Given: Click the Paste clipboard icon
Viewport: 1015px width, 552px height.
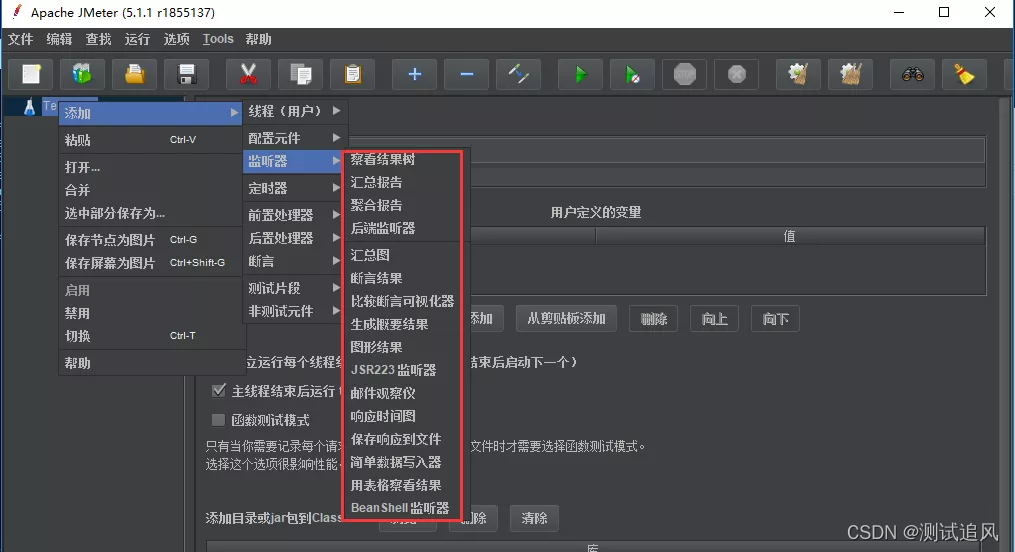Looking at the screenshot, I should 352,74.
